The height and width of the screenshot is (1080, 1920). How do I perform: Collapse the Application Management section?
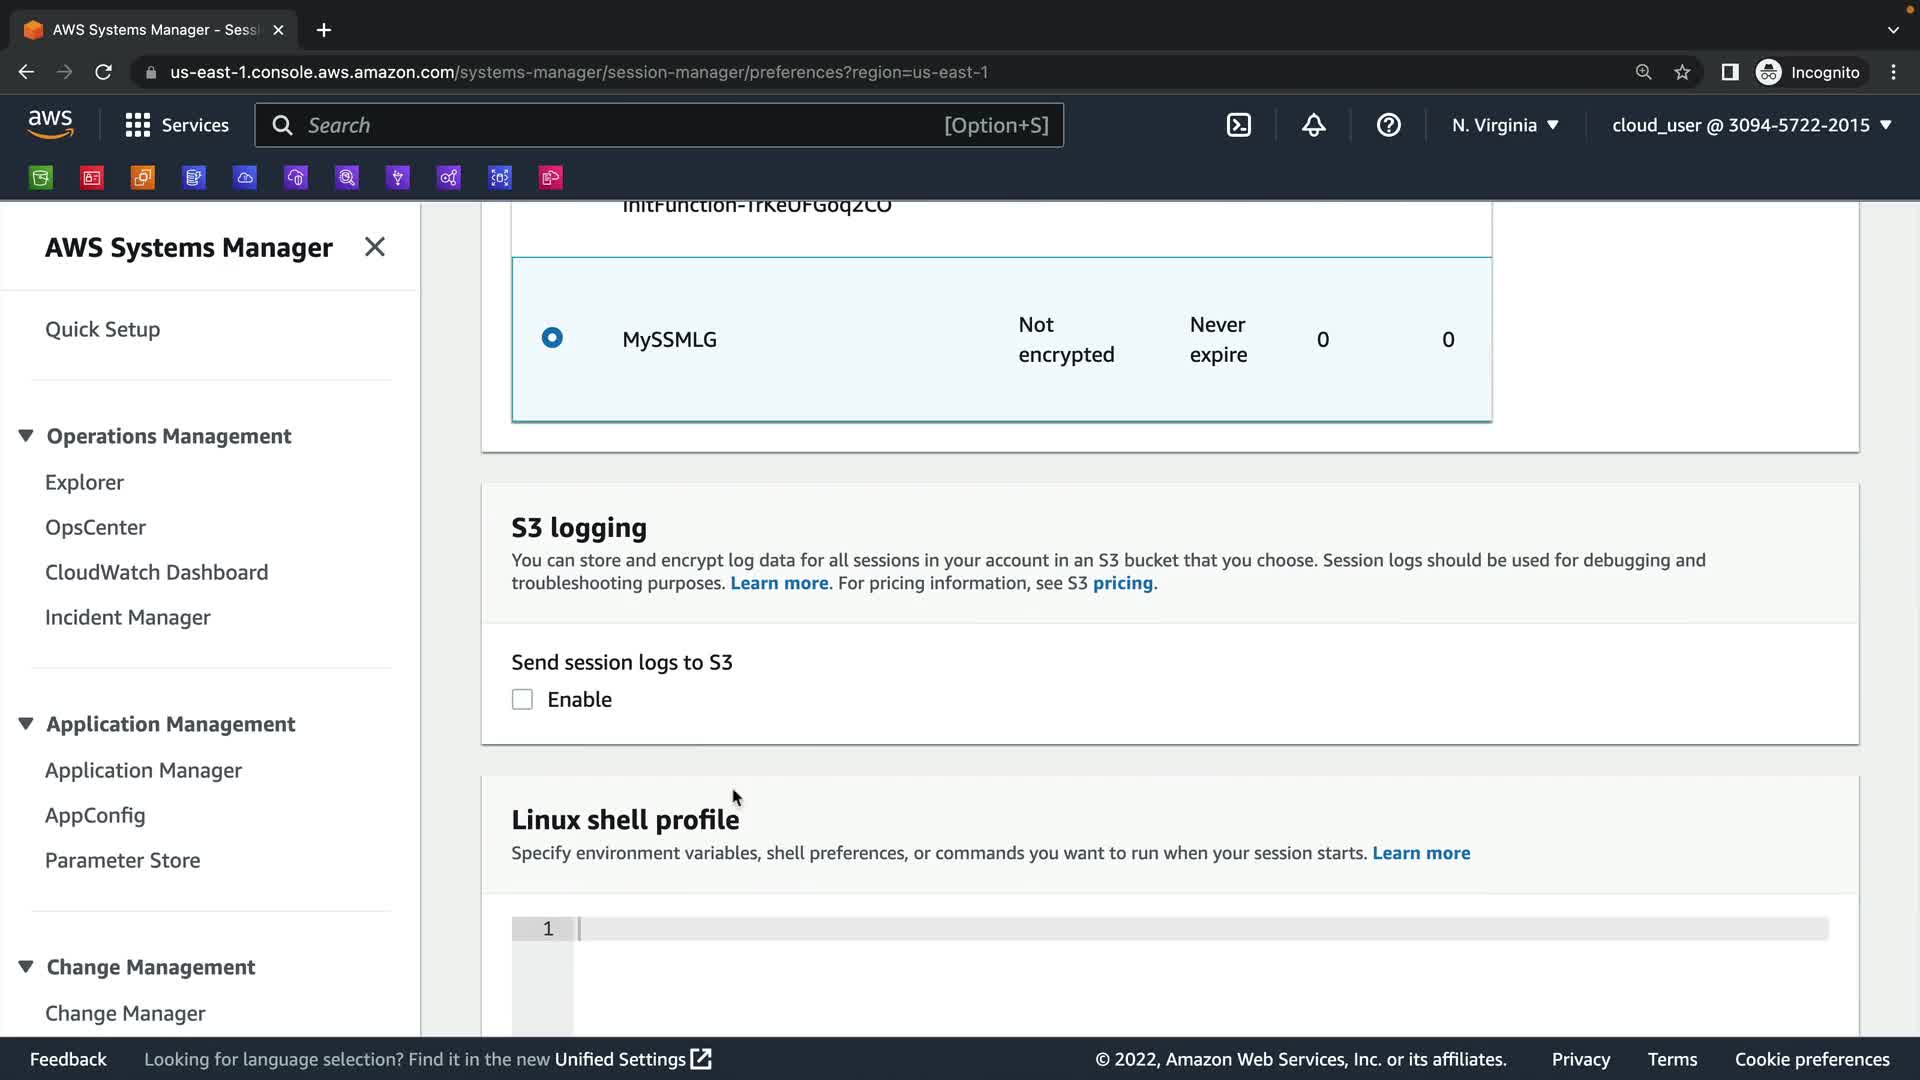[x=26, y=724]
